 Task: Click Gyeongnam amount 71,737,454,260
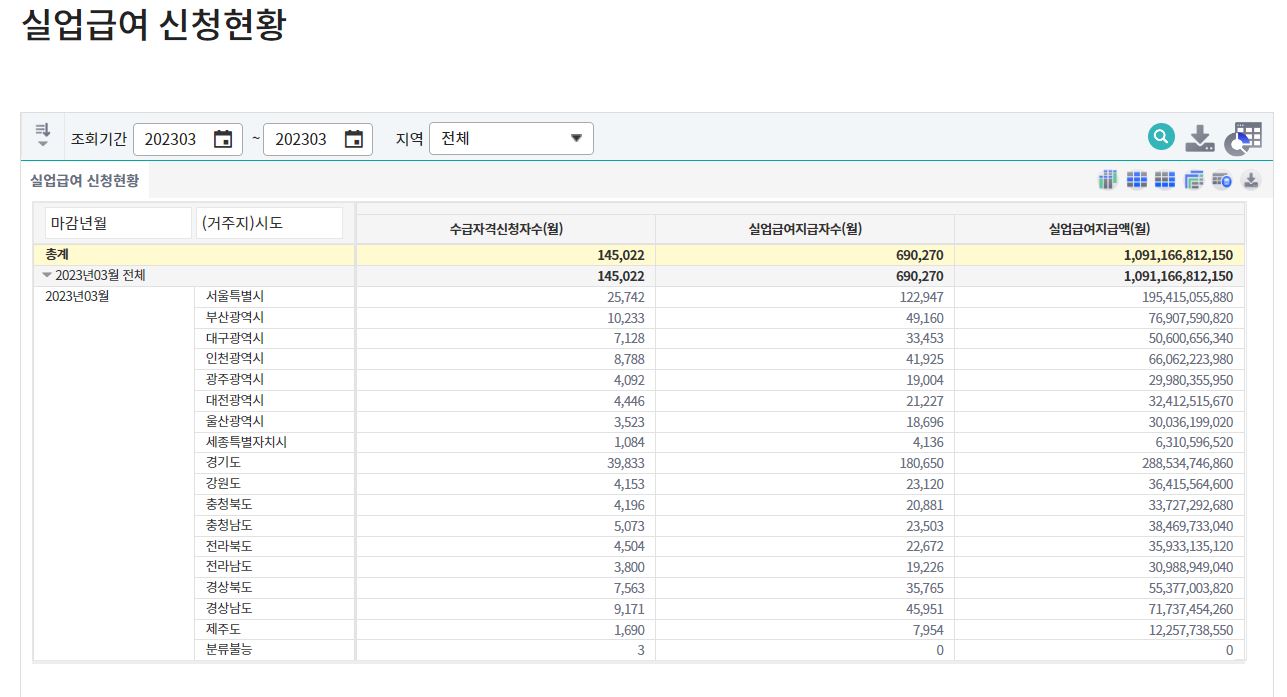click(x=1191, y=608)
